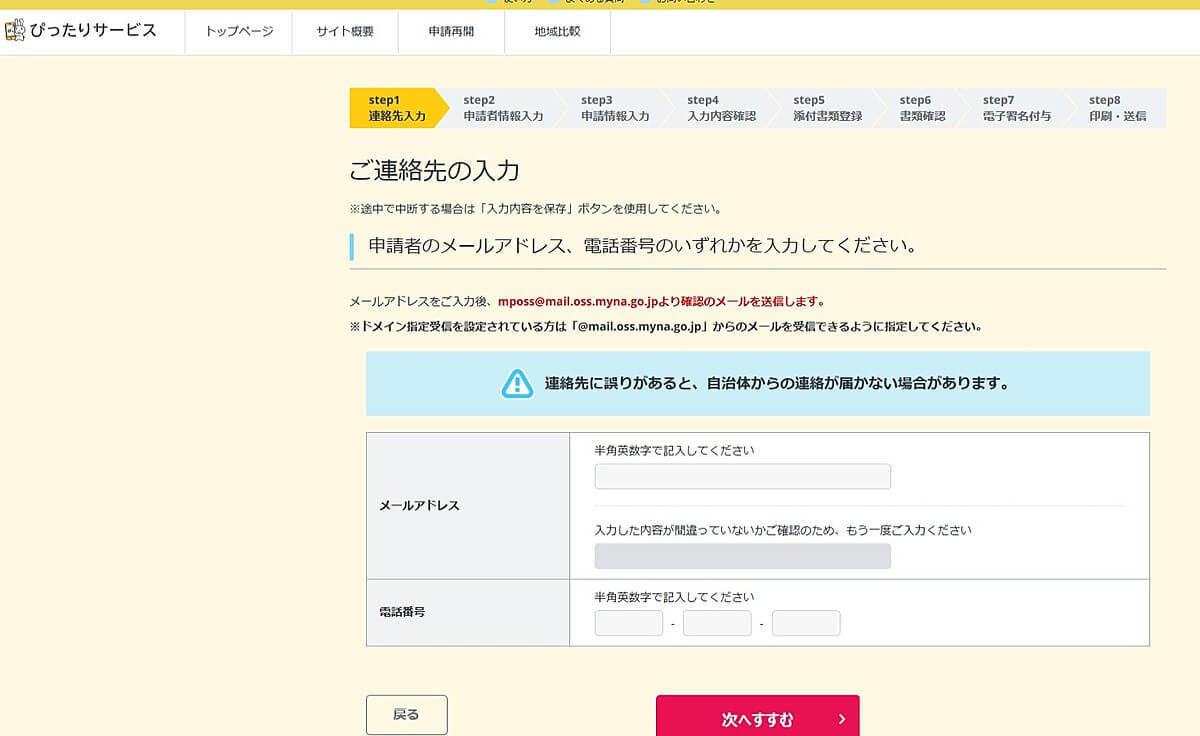Go to the 地域比較 menu item
1200x736 pixels.
(557, 31)
